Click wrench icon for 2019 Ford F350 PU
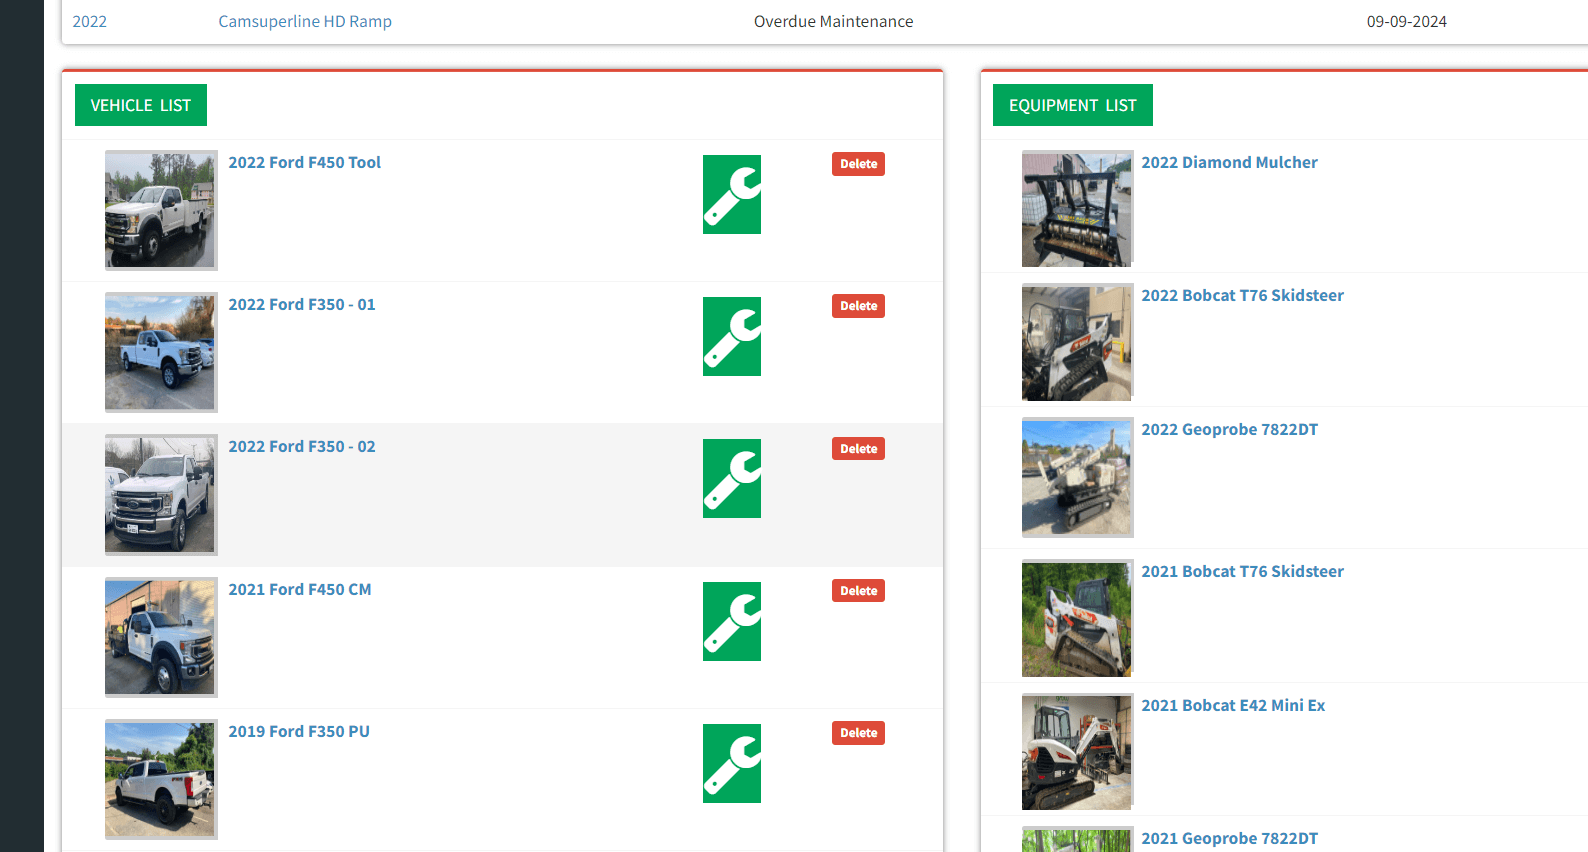Image resolution: width=1588 pixels, height=852 pixels. 731,763
